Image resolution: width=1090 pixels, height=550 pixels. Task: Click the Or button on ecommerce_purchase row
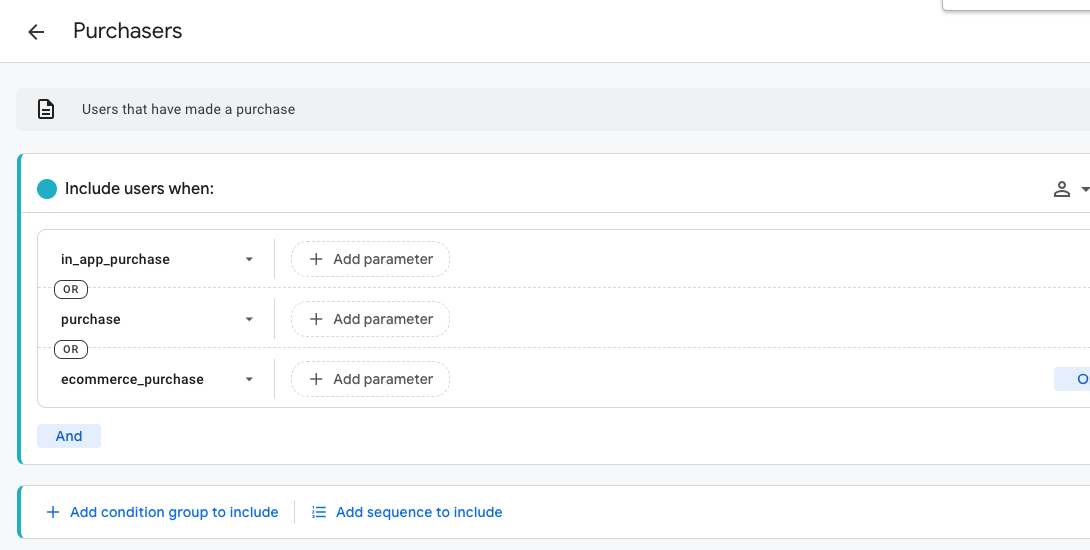pyautogui.click(x=1073, y=379)
